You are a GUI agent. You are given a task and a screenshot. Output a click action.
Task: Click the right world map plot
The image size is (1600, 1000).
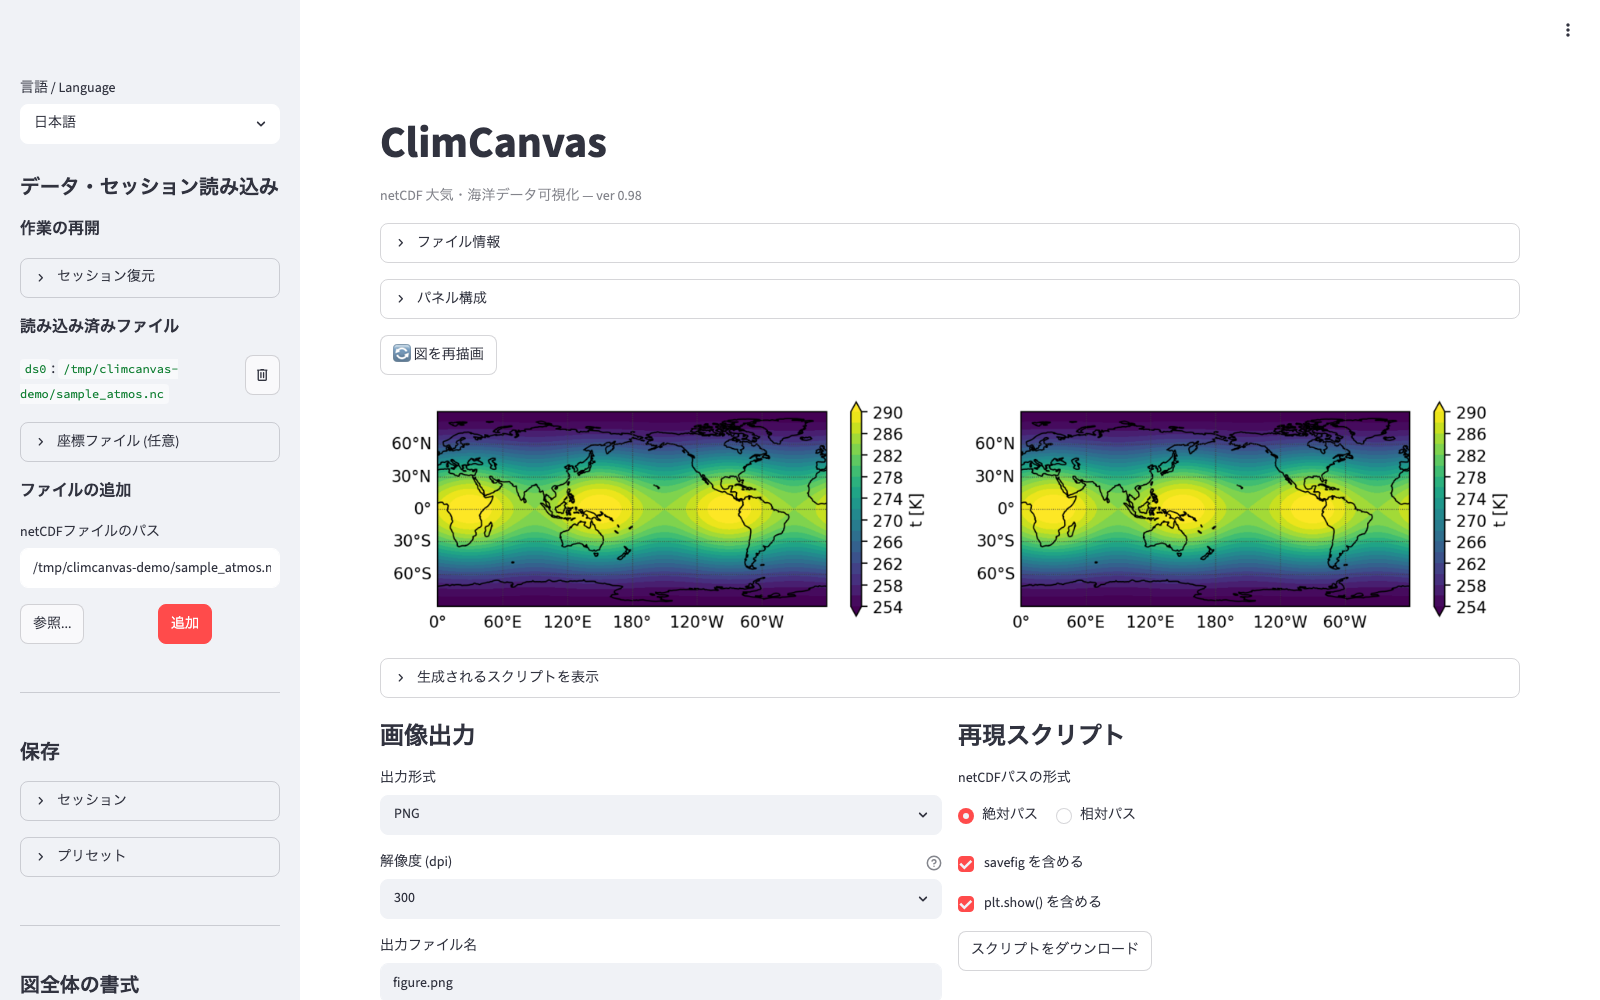(x=1215, y=508)
